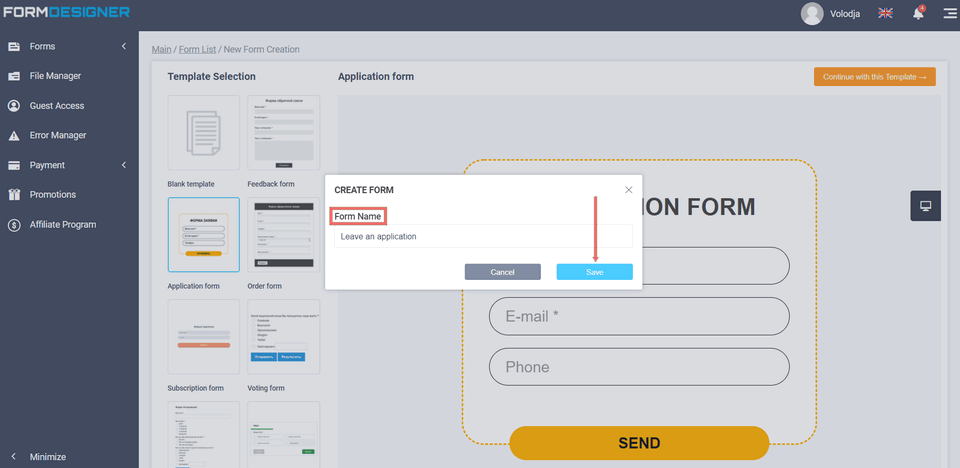Click the FormDesigner logo
This screenshot has height=468, width=960.
[x=66, y=12]
